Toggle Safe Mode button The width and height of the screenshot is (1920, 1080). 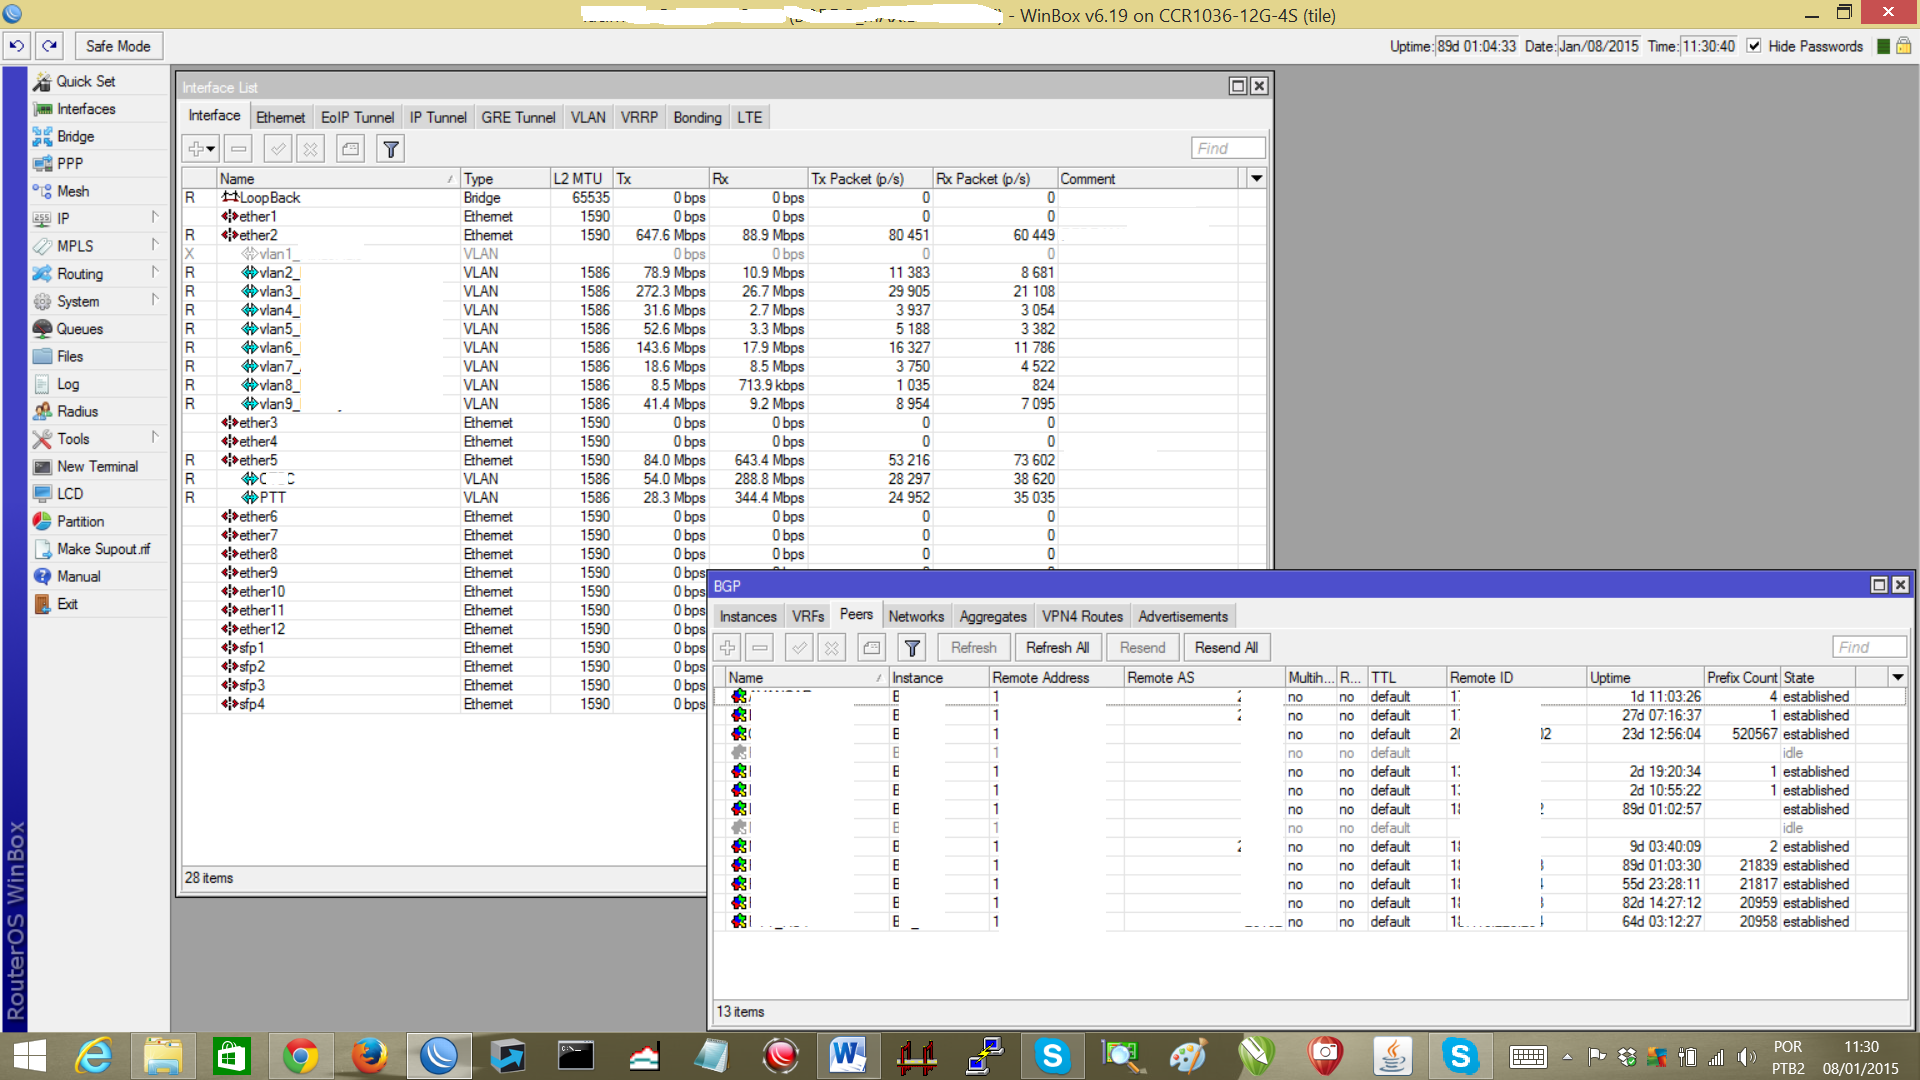[118, 46]
